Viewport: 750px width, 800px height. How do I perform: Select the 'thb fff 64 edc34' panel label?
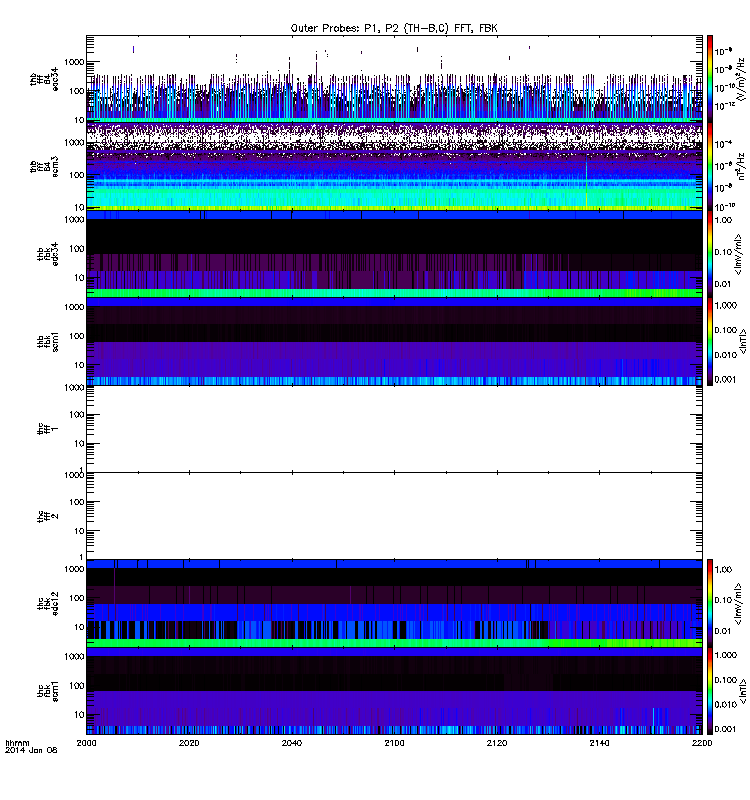click(44, 79)
